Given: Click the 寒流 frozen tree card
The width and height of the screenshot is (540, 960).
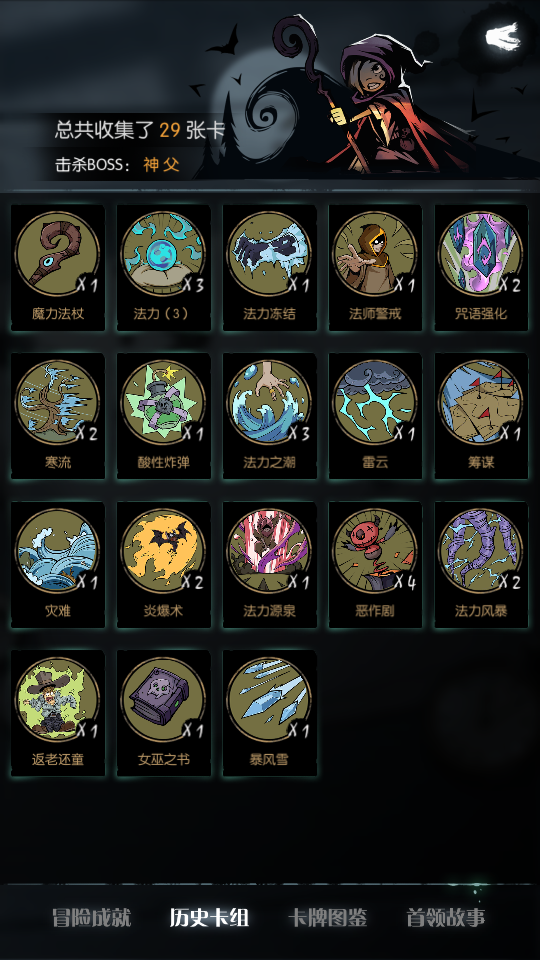Looking at the screenshot, I should coord(58,416).
